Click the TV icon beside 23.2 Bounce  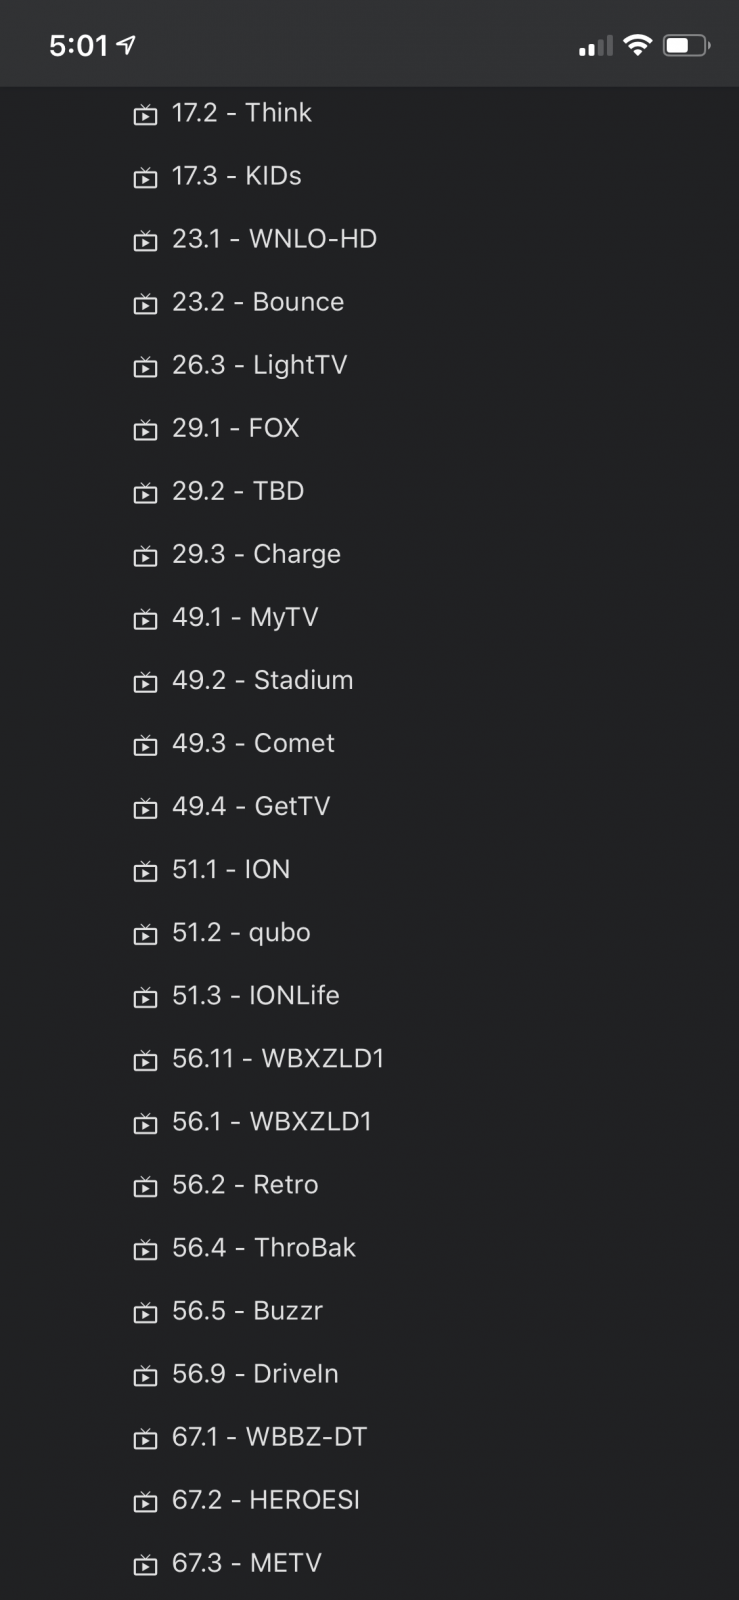(x=146, y=304)
